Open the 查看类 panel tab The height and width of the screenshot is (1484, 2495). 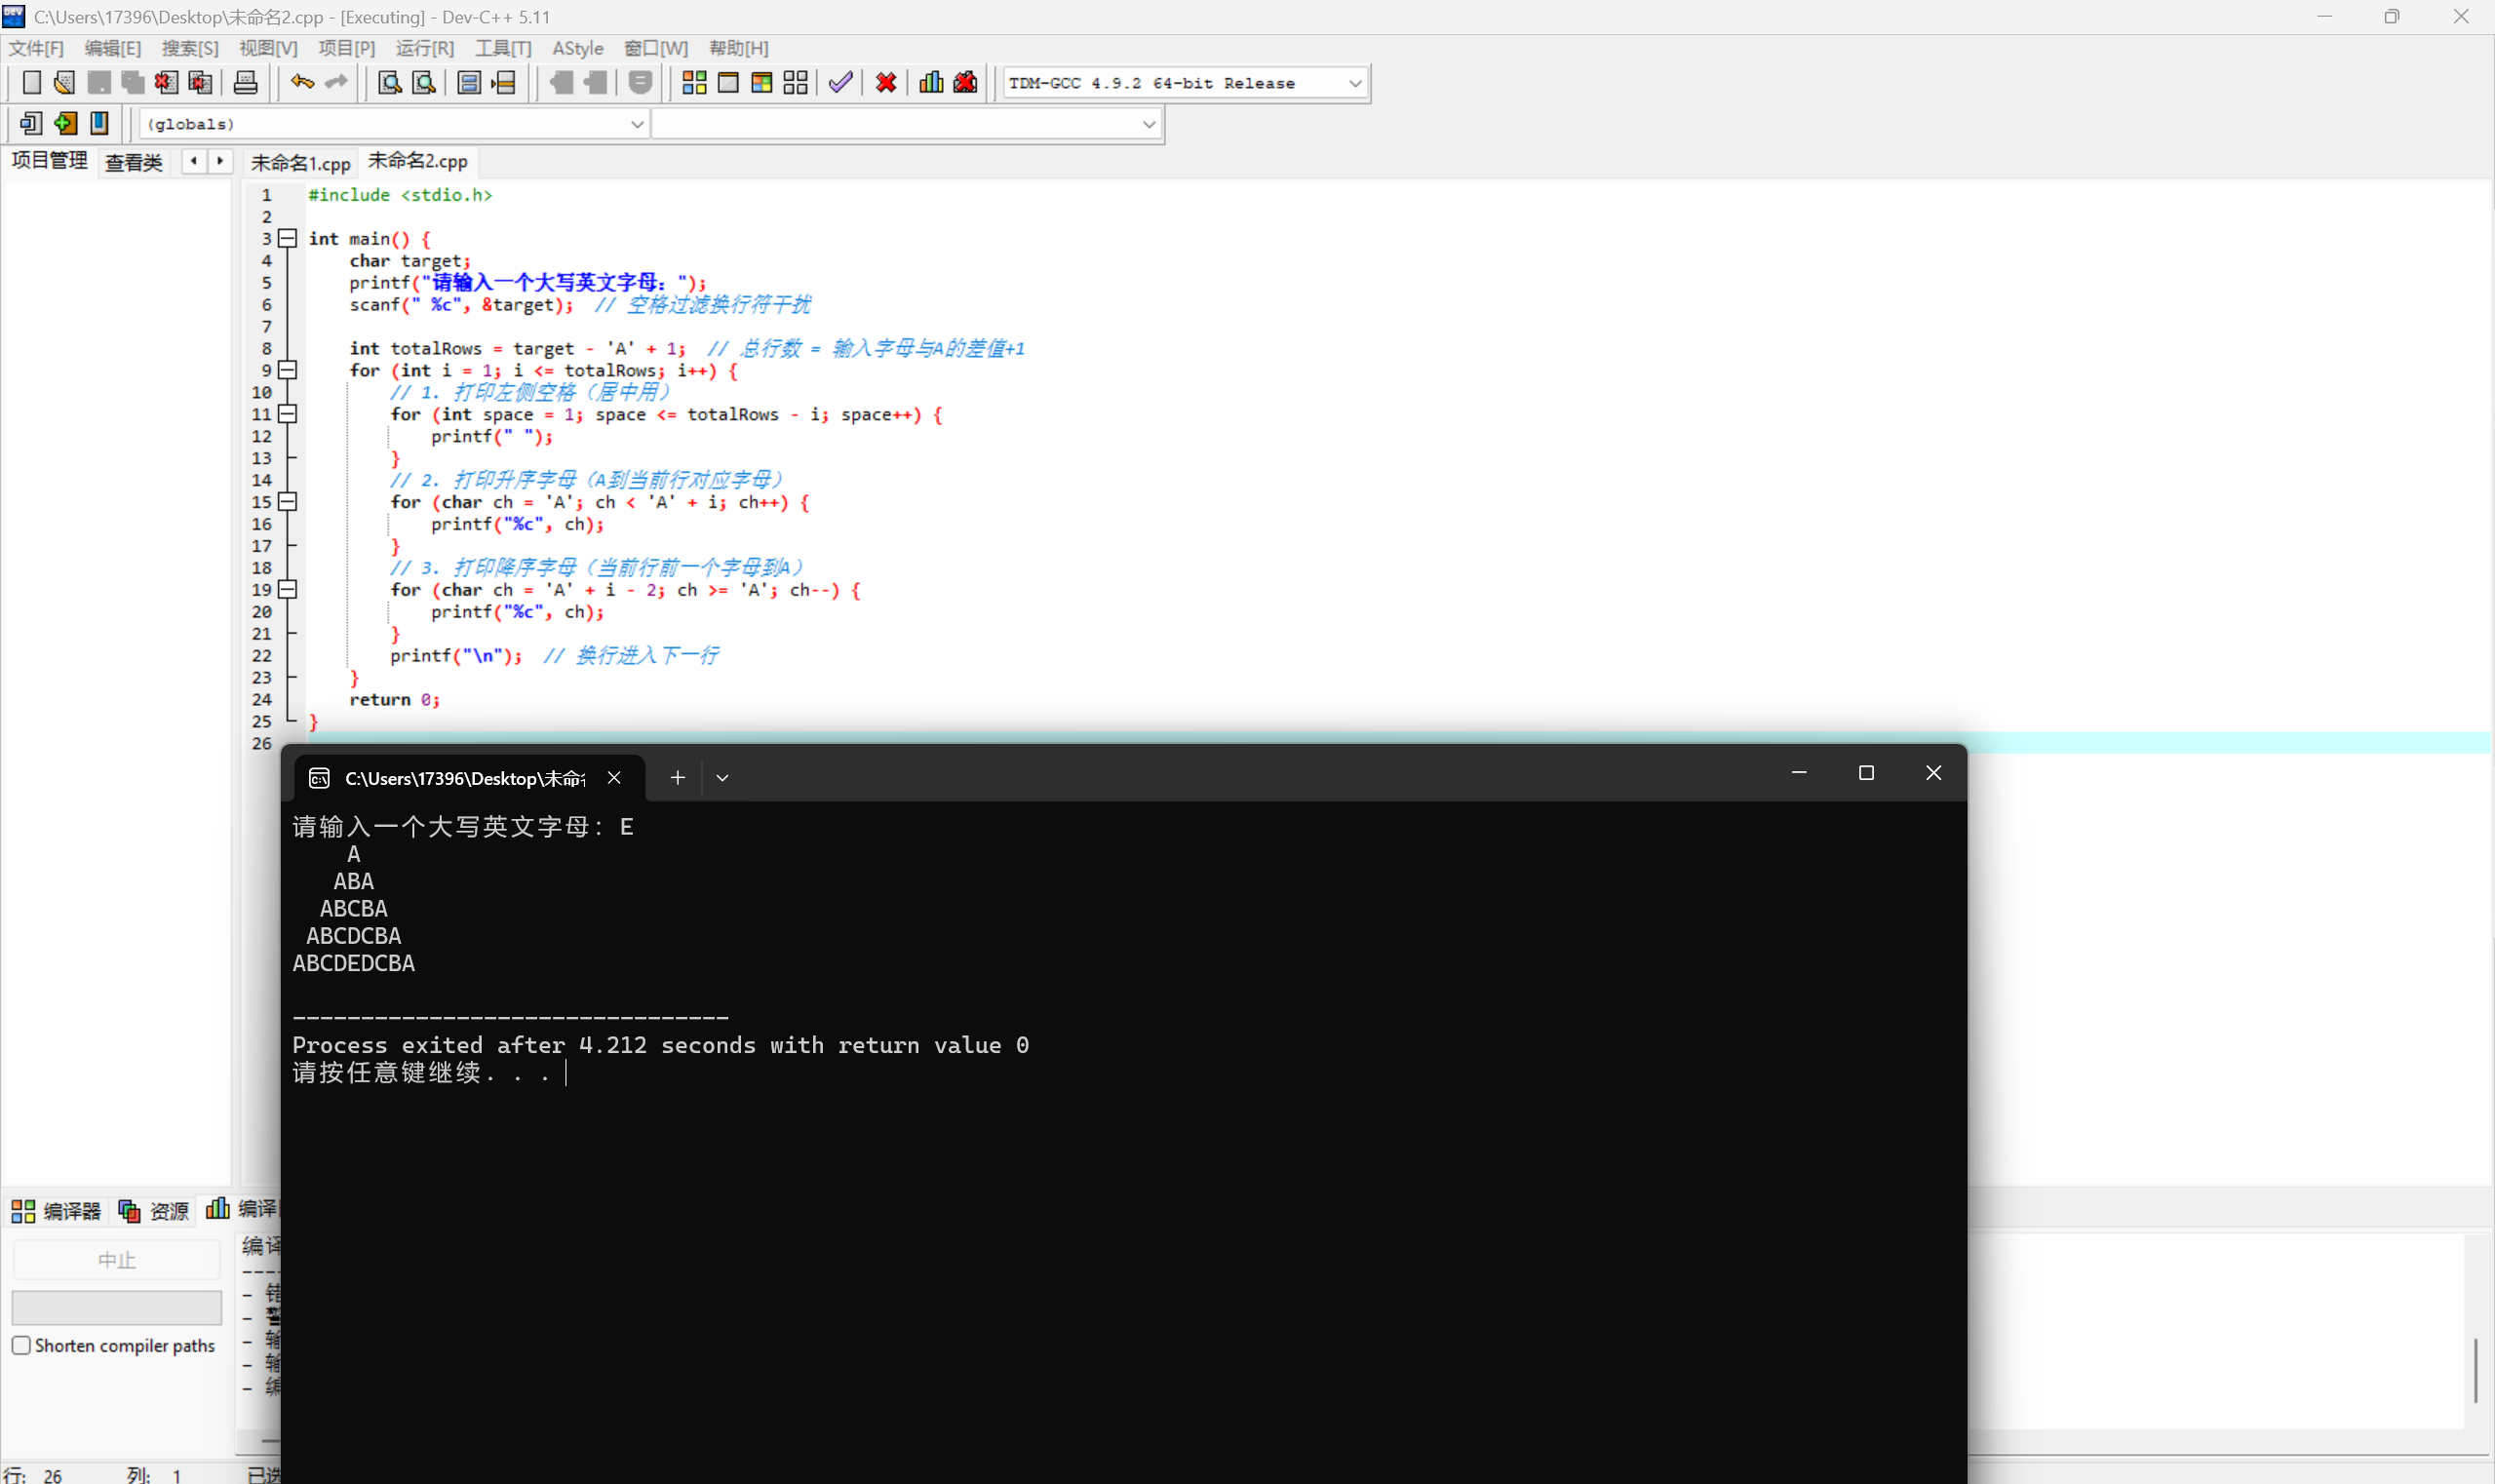[133, 162]
